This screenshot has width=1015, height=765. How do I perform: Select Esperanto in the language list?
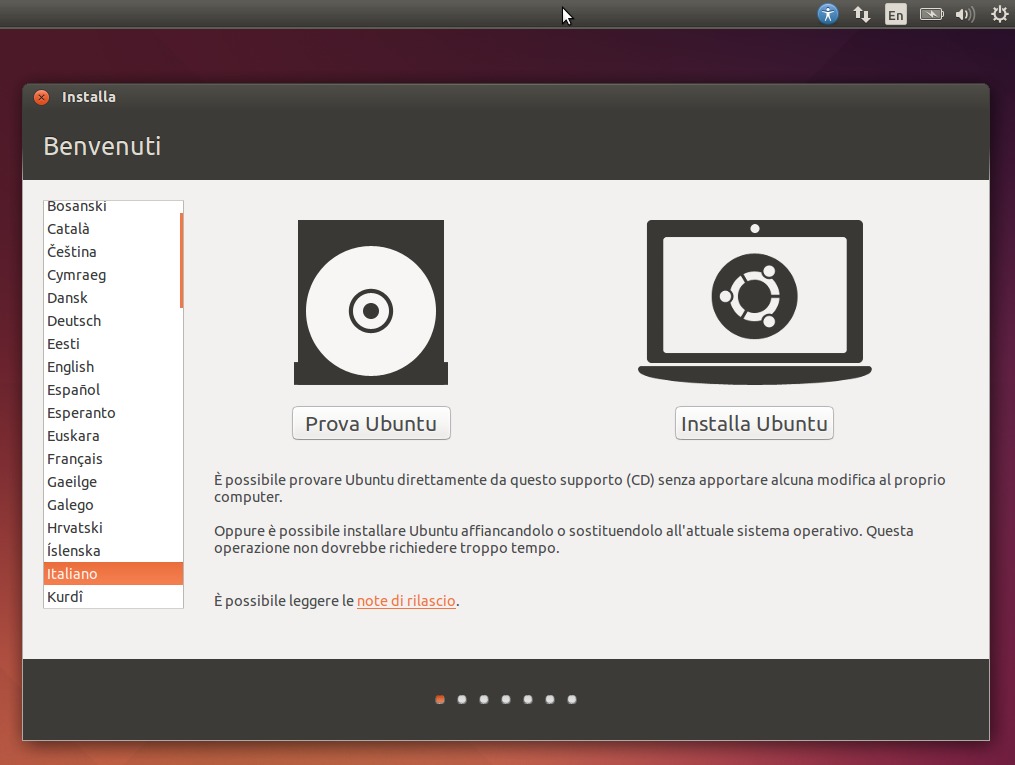click(113, 413)
